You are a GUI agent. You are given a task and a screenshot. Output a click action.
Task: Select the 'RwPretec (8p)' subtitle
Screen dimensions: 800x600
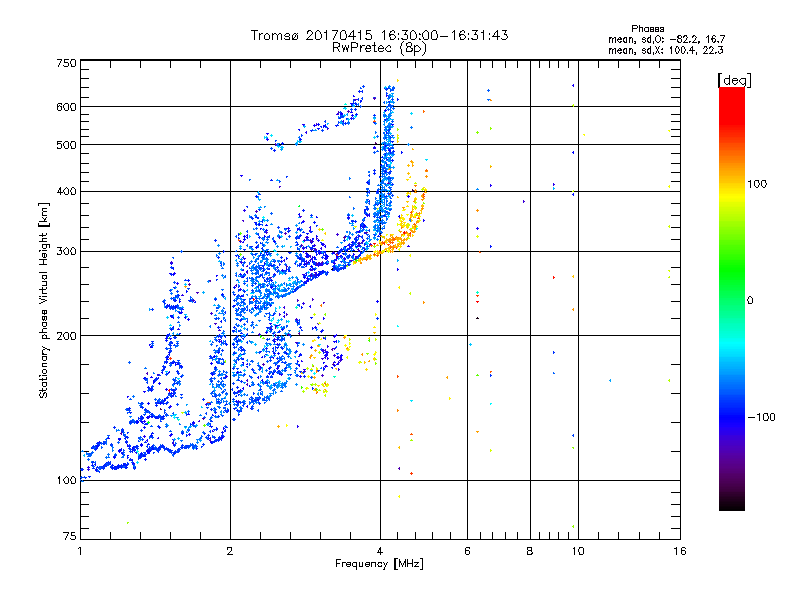pyautogui.click(x=380, y=48)
